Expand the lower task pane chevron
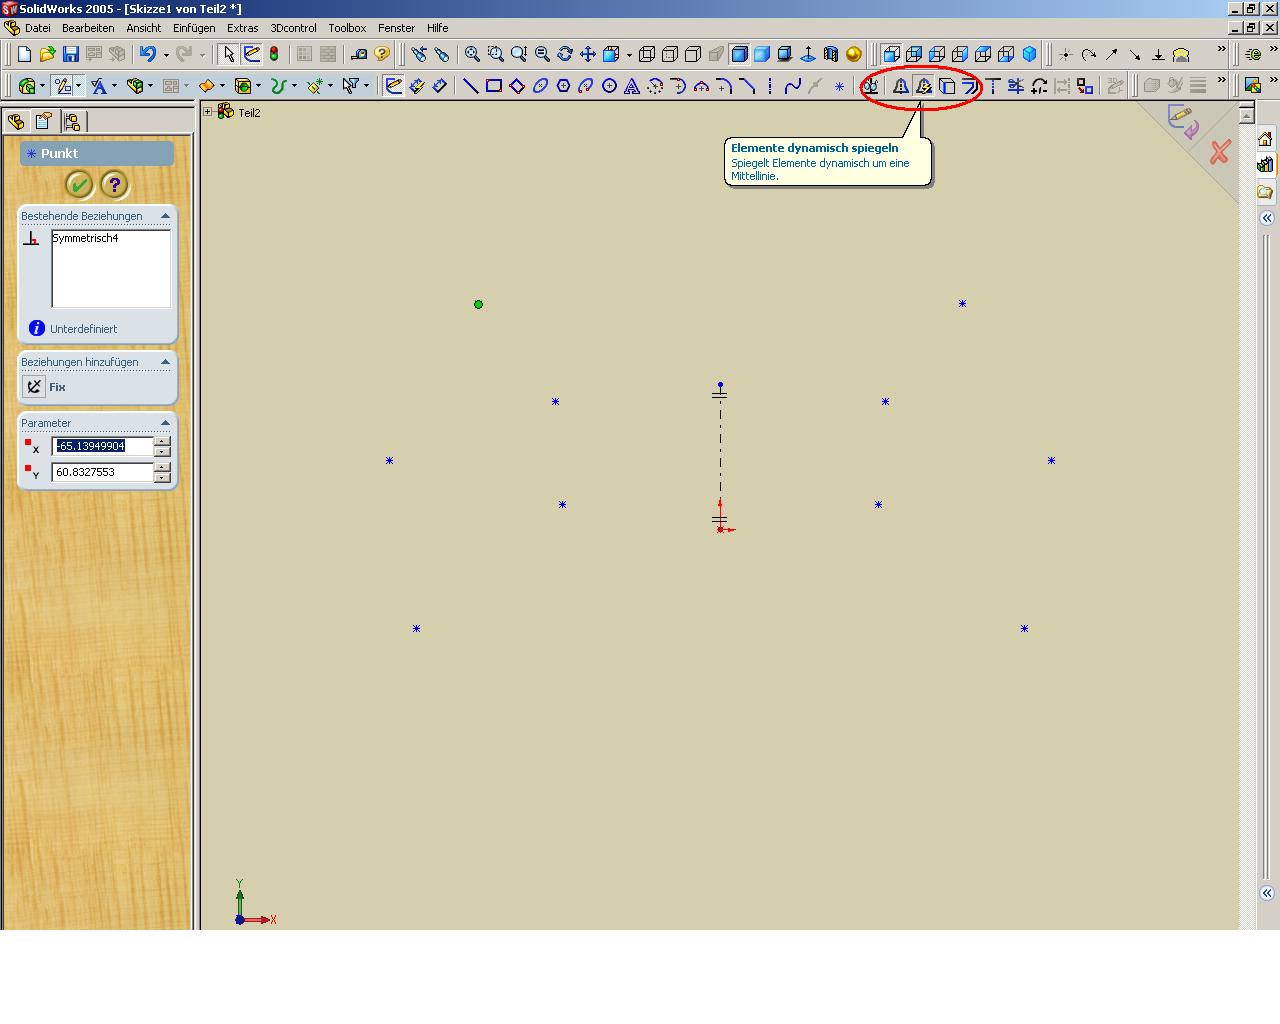Screen dimensions: 1280x1024 click(1267, 893)
